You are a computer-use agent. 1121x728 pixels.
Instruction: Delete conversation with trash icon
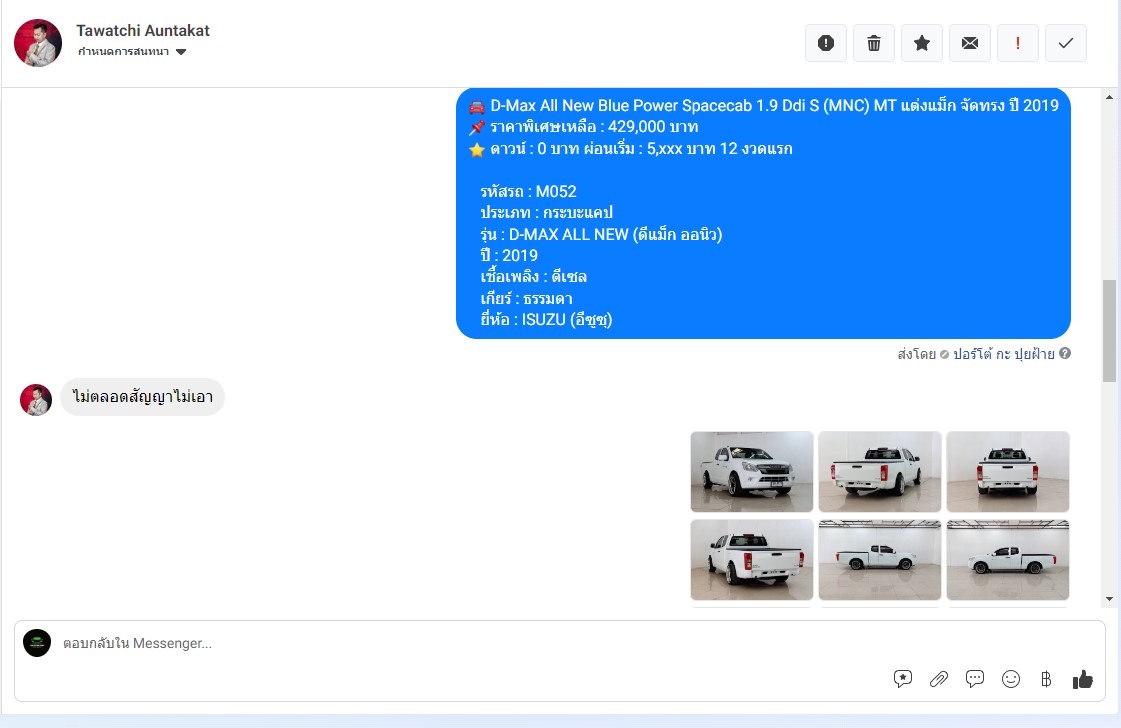[874, 43]
